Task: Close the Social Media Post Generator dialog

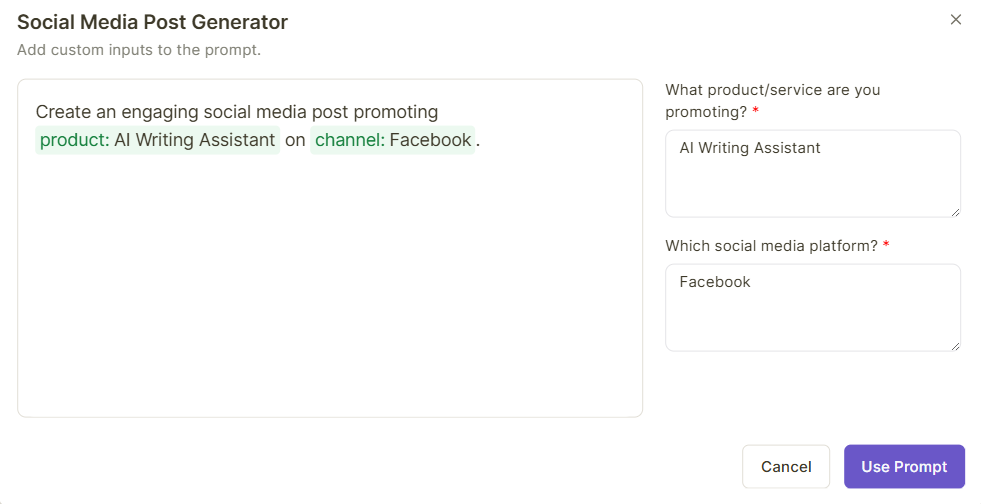Action: [955, 20]
